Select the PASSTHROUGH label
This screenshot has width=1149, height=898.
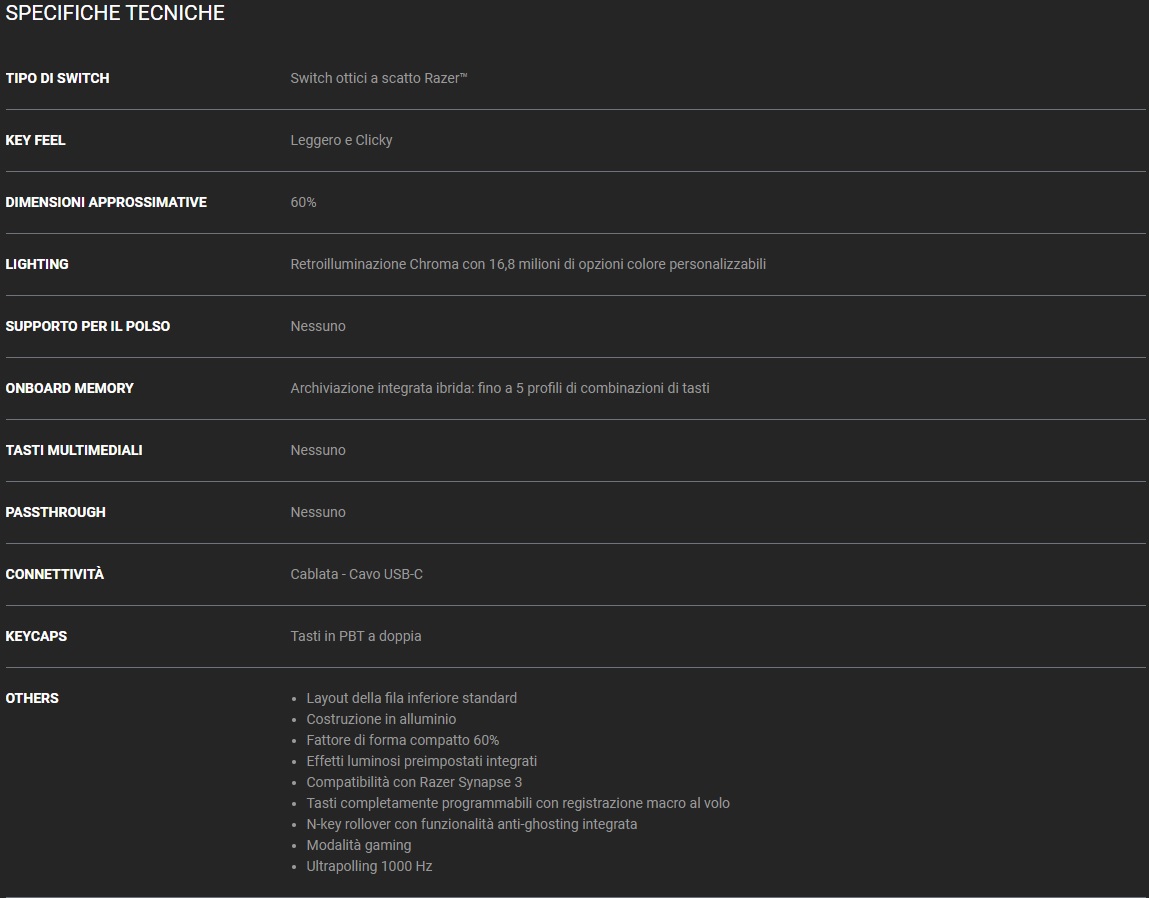click(x=55, y=512)
